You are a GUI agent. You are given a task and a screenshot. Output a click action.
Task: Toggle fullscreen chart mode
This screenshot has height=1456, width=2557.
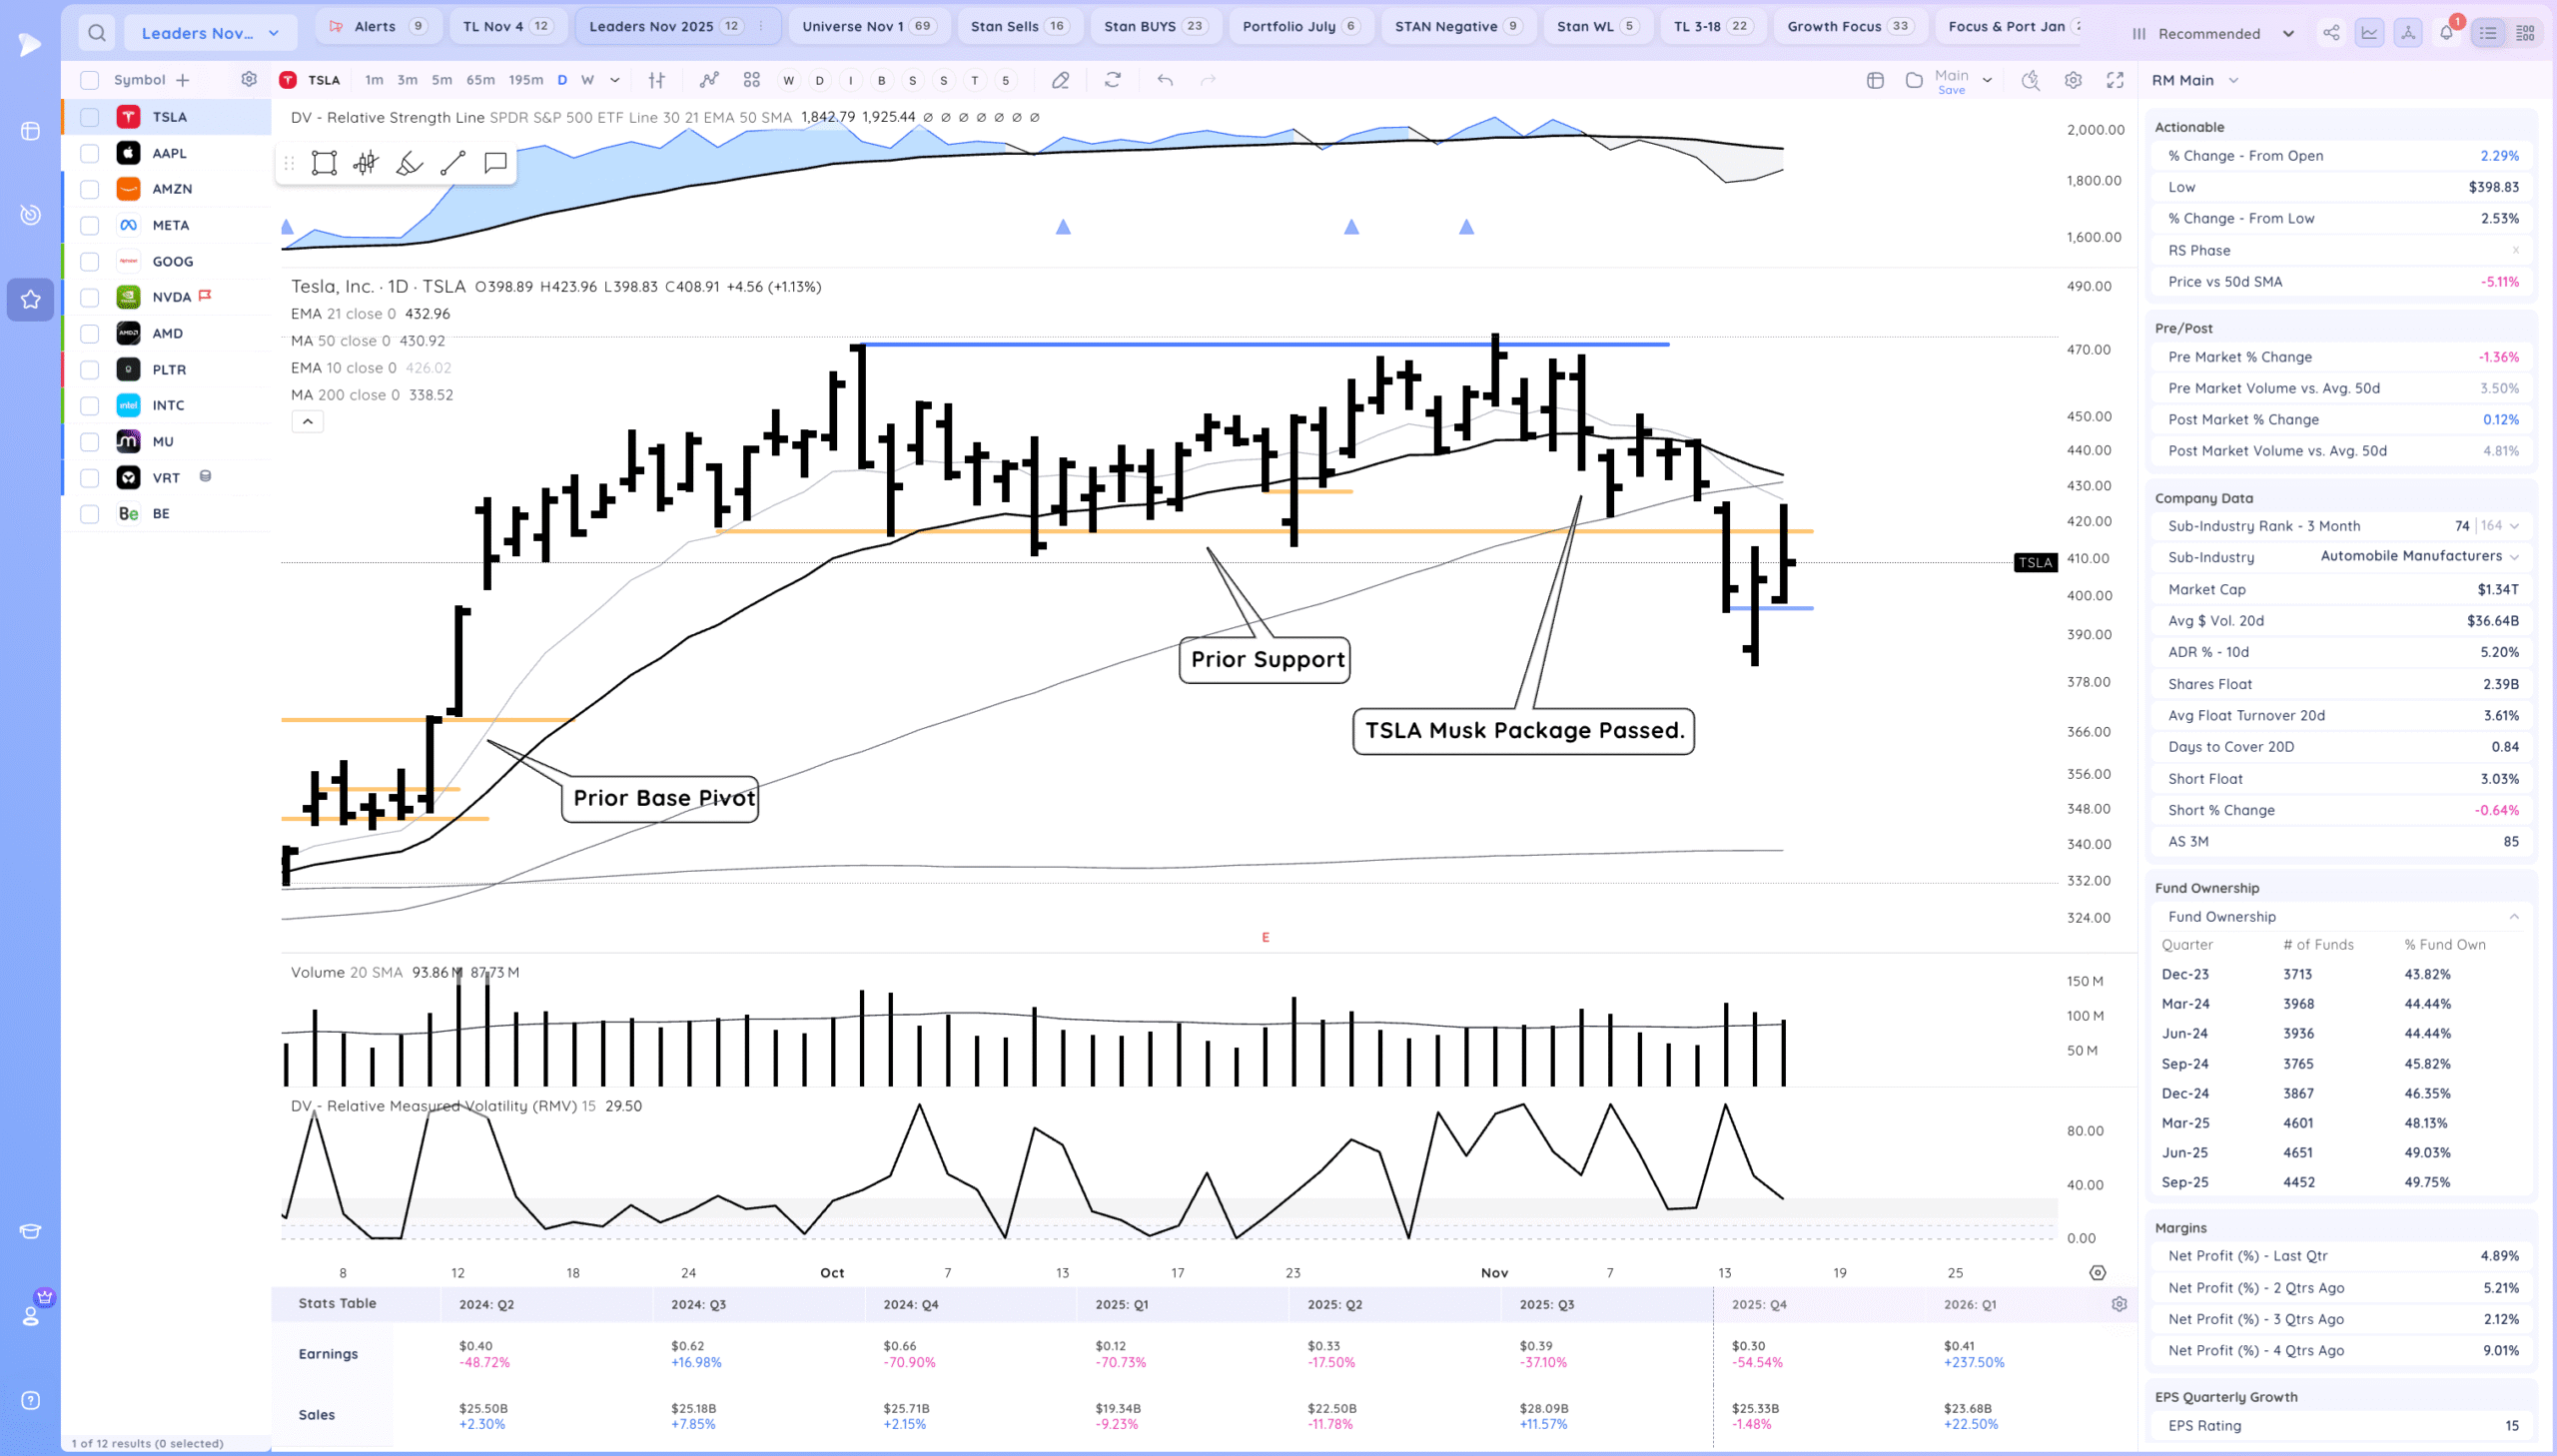coord(2114,80)
